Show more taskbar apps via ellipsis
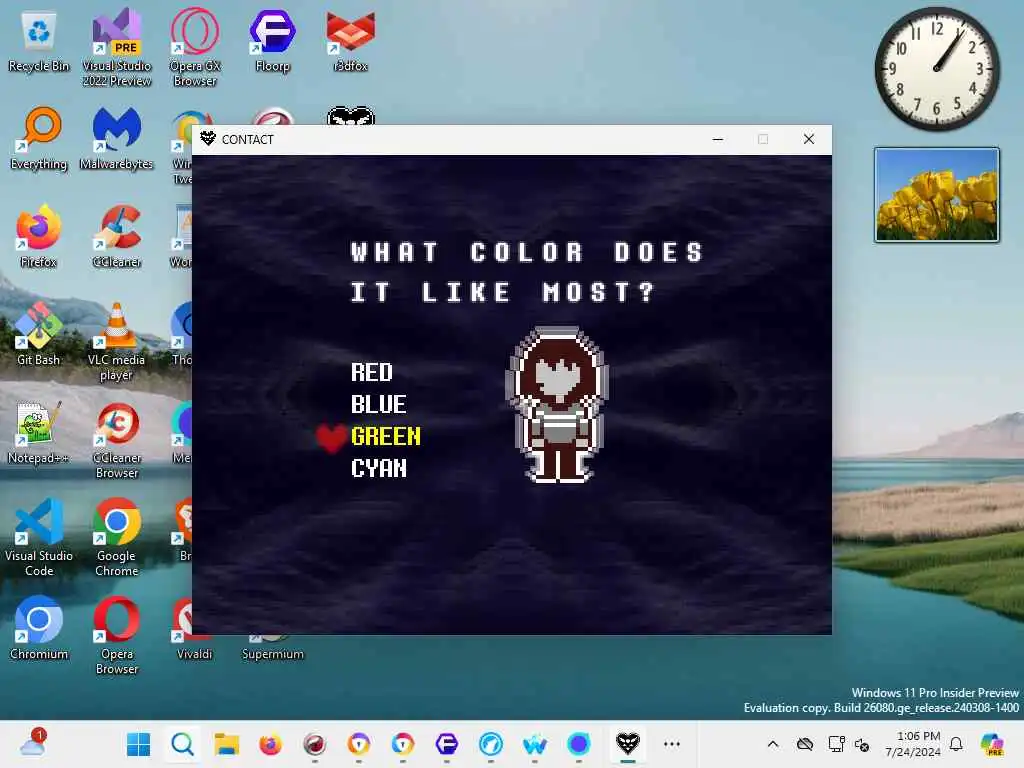The width and height of the screenshot is (1024, 768). pos(672,744)
